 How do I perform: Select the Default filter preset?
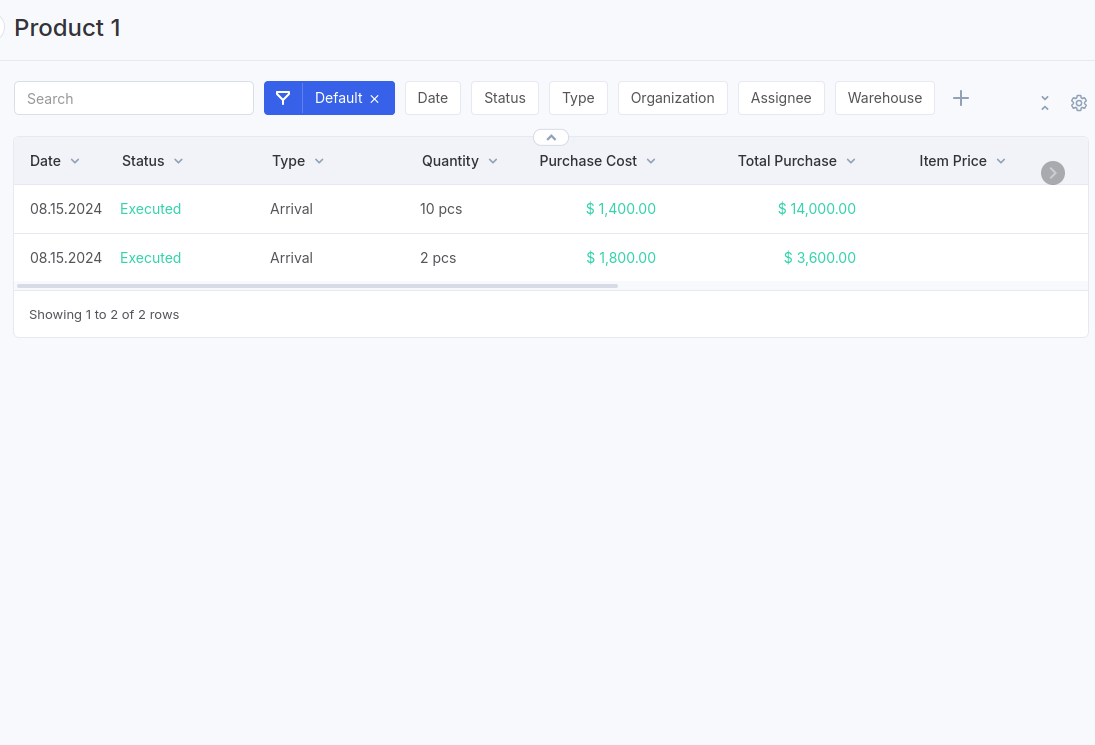339,98
